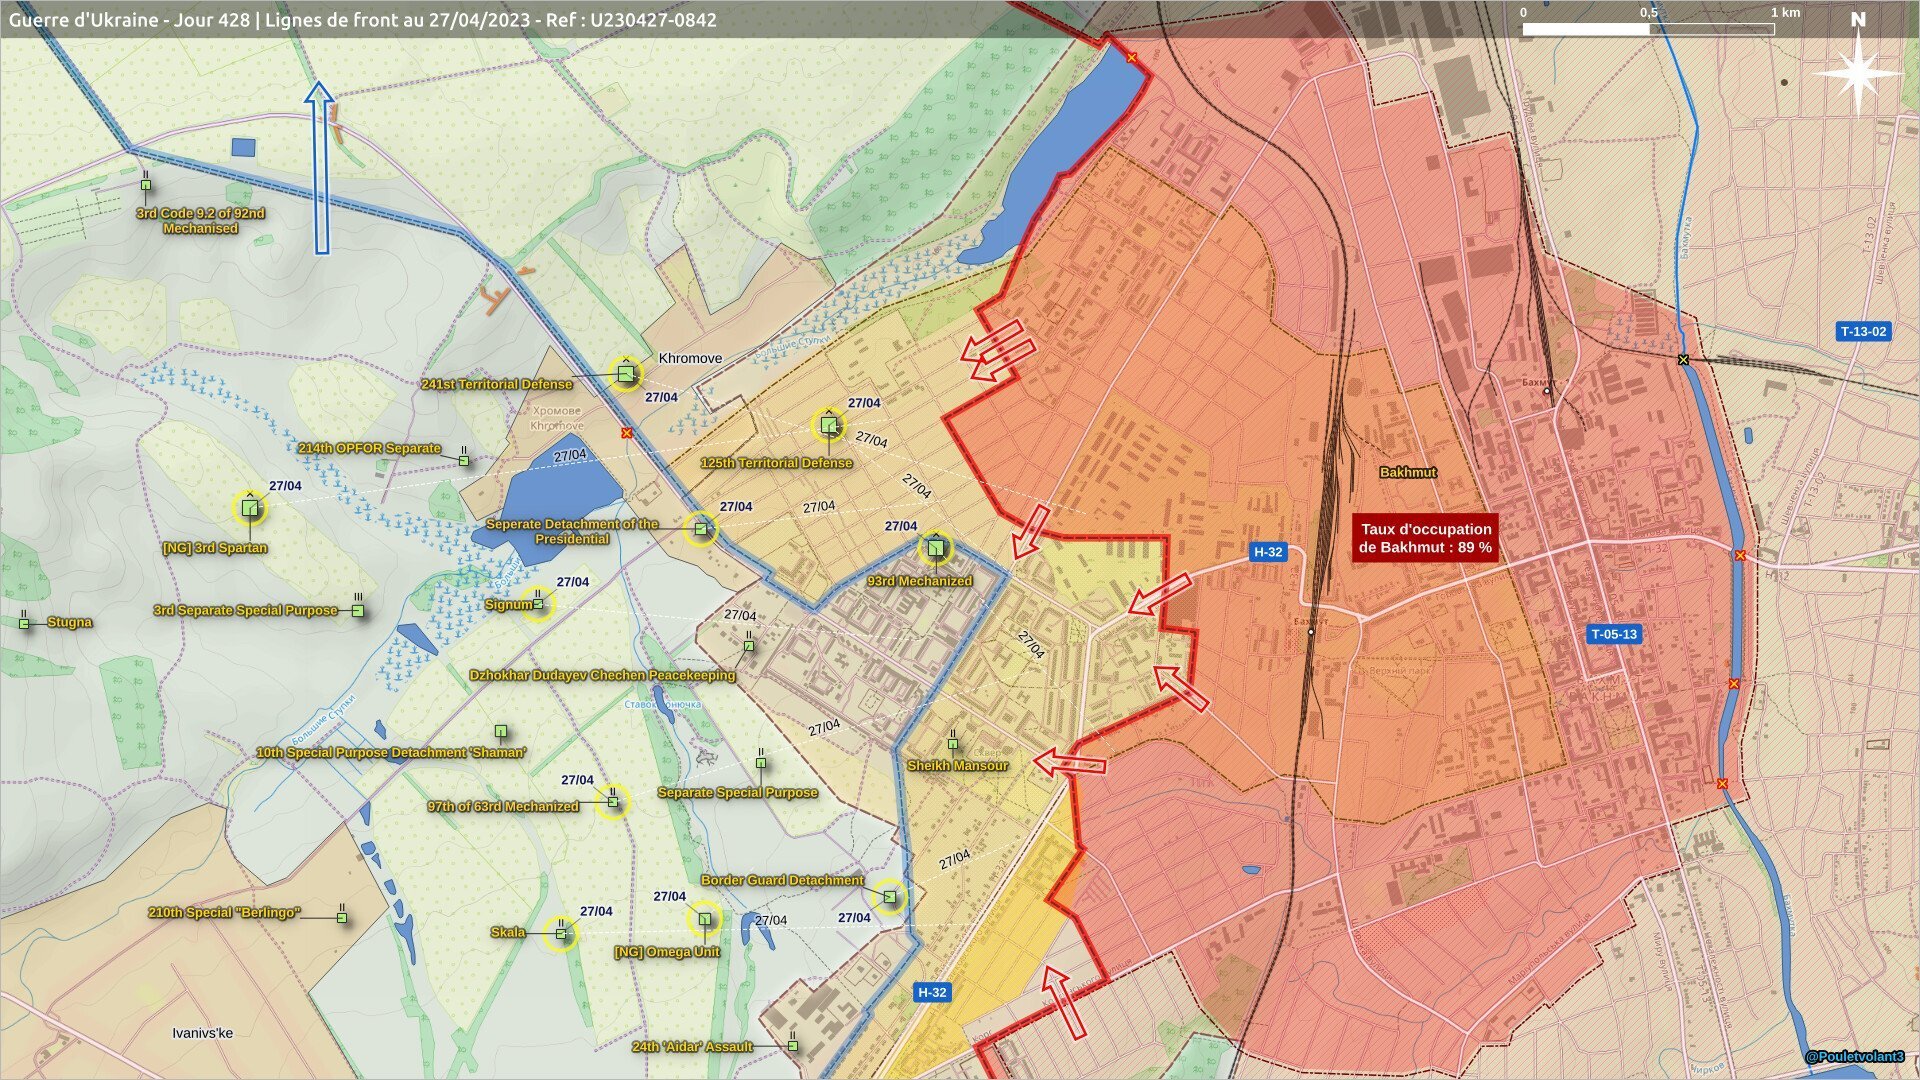Click the [NG] 3rd Spartan unit marker
Viewport: 1920px width, 1080px height.
point(250,509)
